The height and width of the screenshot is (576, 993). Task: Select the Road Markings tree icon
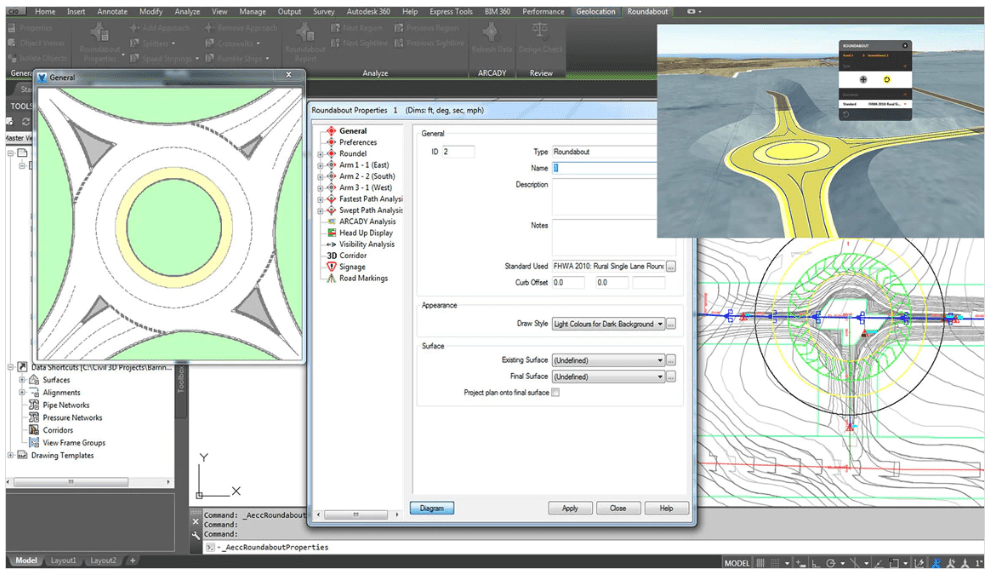tap(331, 279)
